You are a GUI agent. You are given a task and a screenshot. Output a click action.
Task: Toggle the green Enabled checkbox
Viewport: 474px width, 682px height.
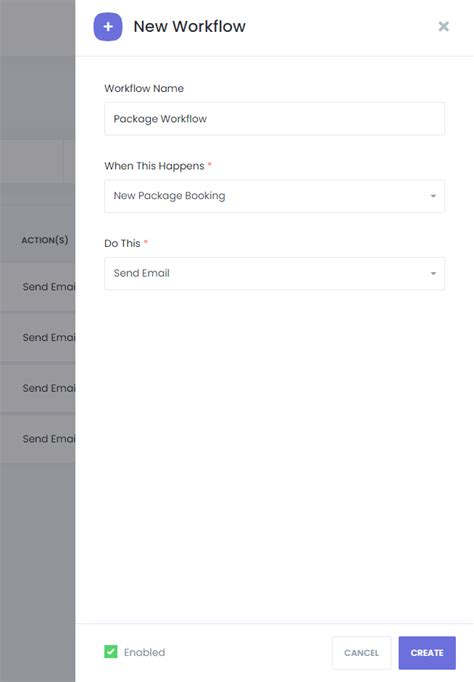point(111,652)
